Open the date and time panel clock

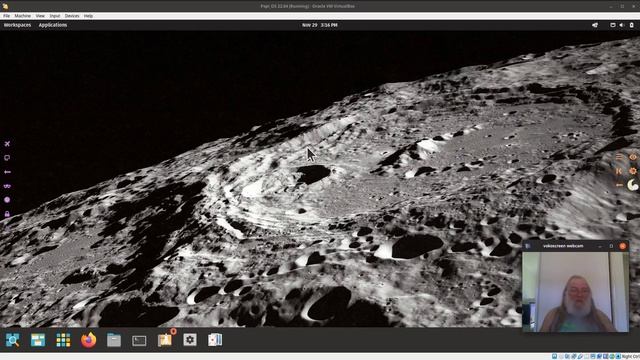pyautogui.click(x=320, y=25)
